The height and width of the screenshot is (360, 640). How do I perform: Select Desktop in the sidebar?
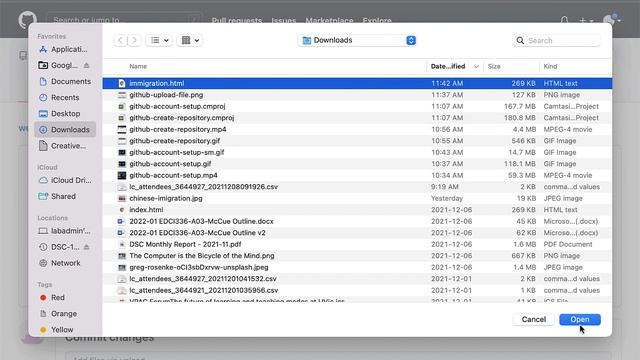(65, 113)
